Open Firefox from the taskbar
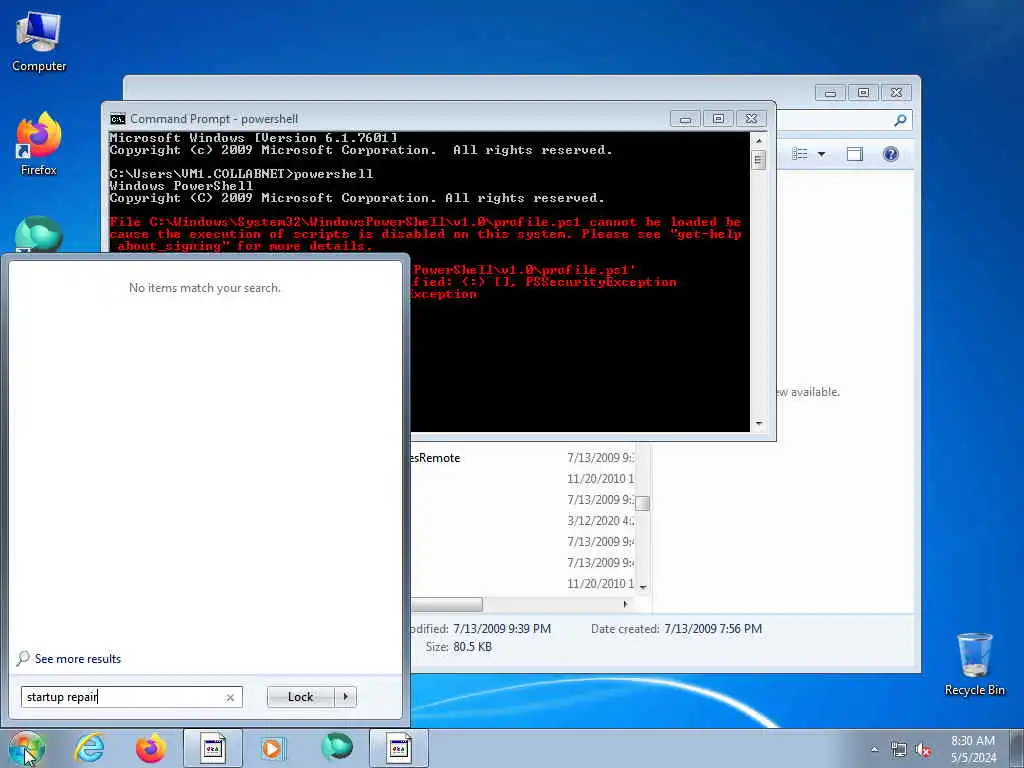The image size is (1024, 768). (151, 748)
